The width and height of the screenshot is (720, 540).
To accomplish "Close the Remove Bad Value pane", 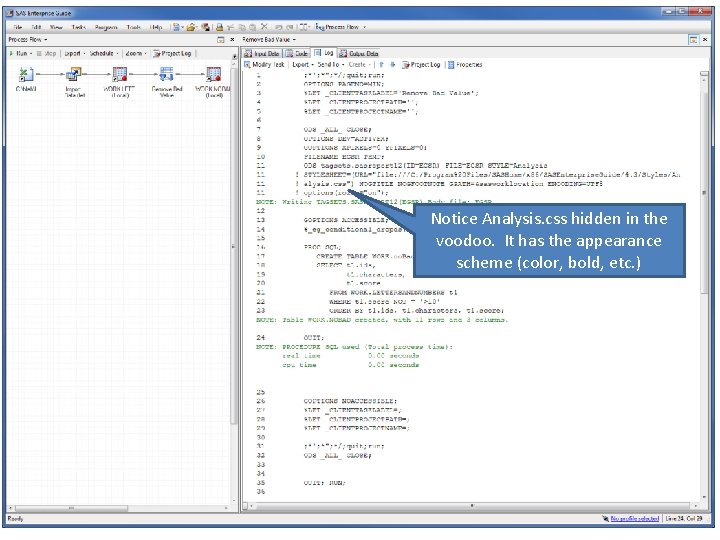I will 705,40.
